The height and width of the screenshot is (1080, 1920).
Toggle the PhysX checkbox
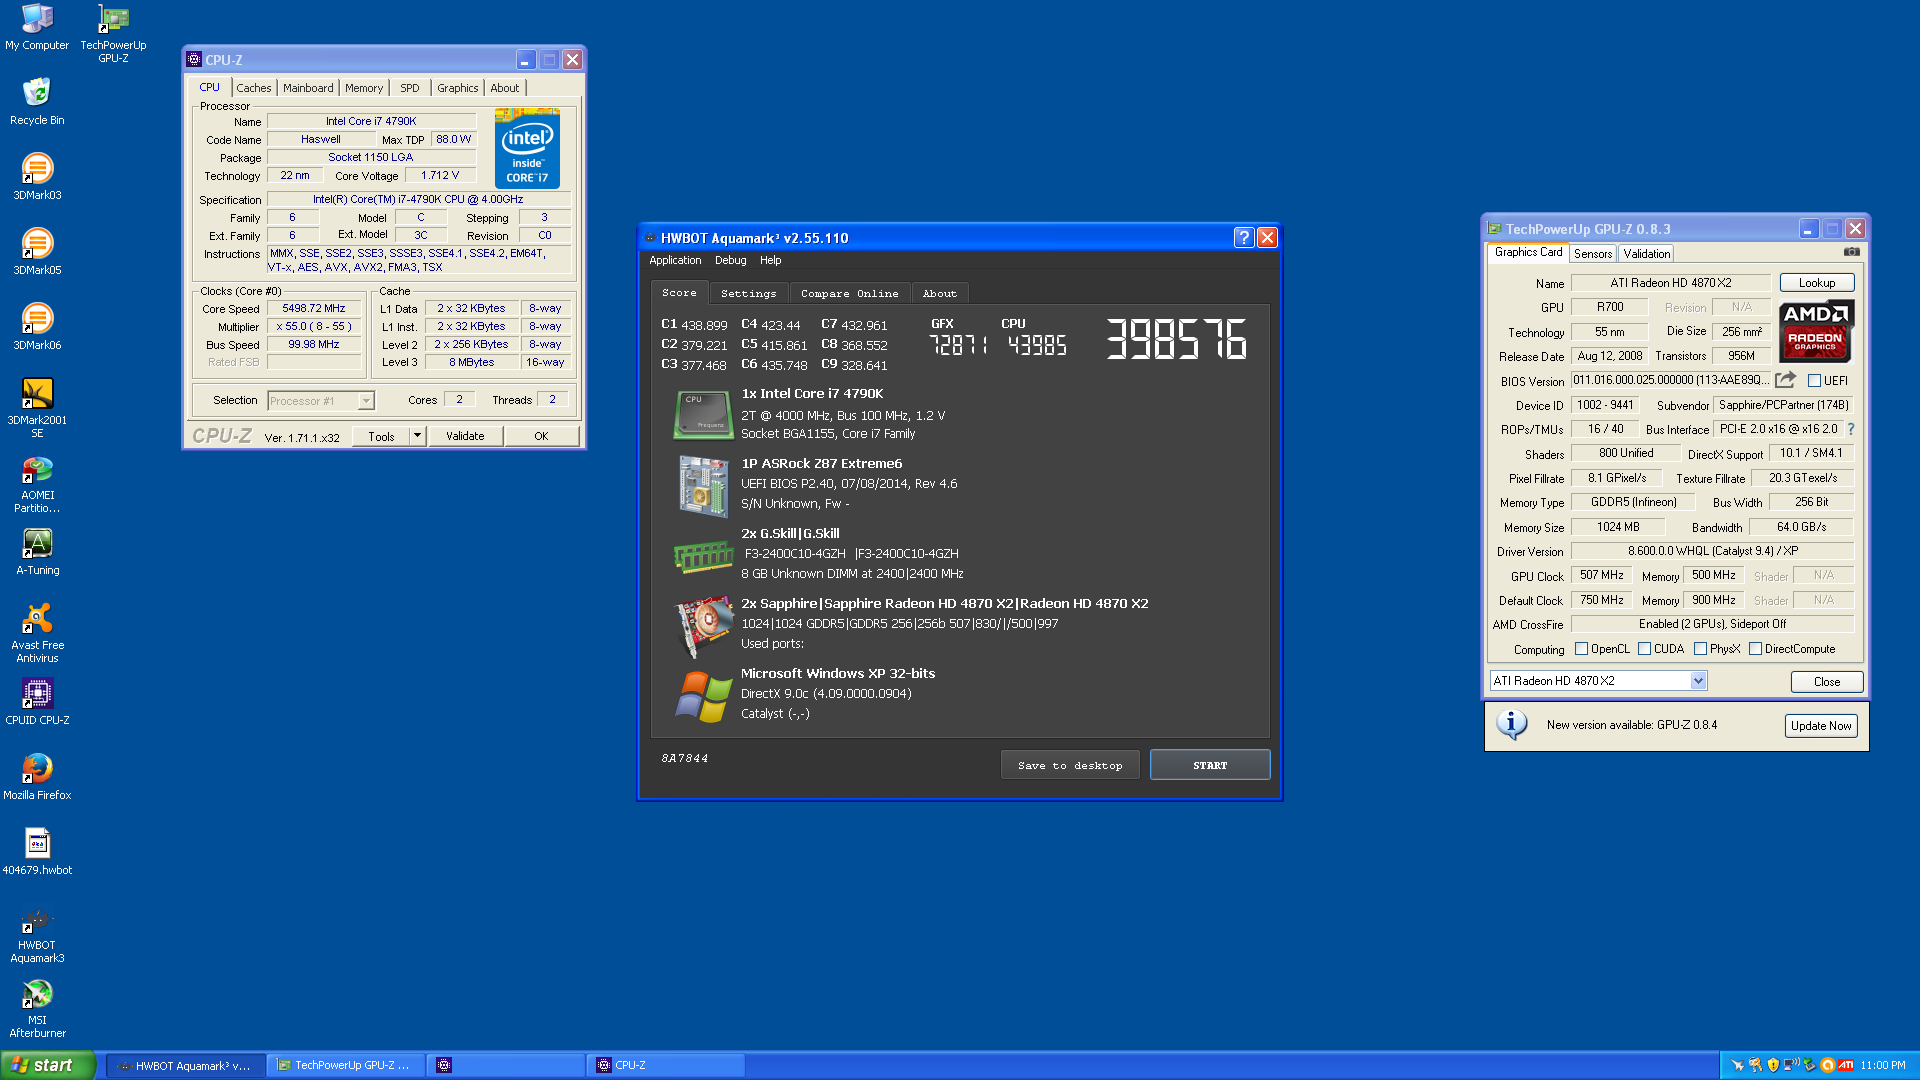[x=1700, y=649]
